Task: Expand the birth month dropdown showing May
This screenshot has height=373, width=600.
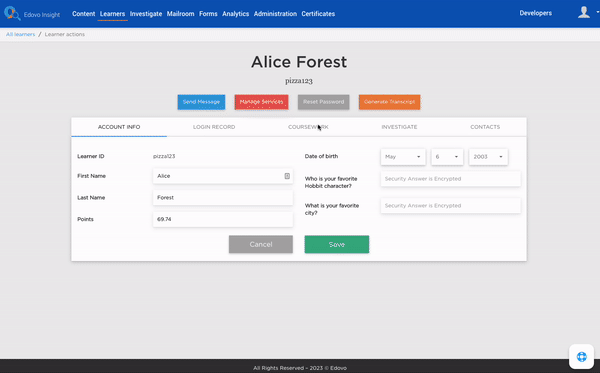Action: tap(403, 157)
